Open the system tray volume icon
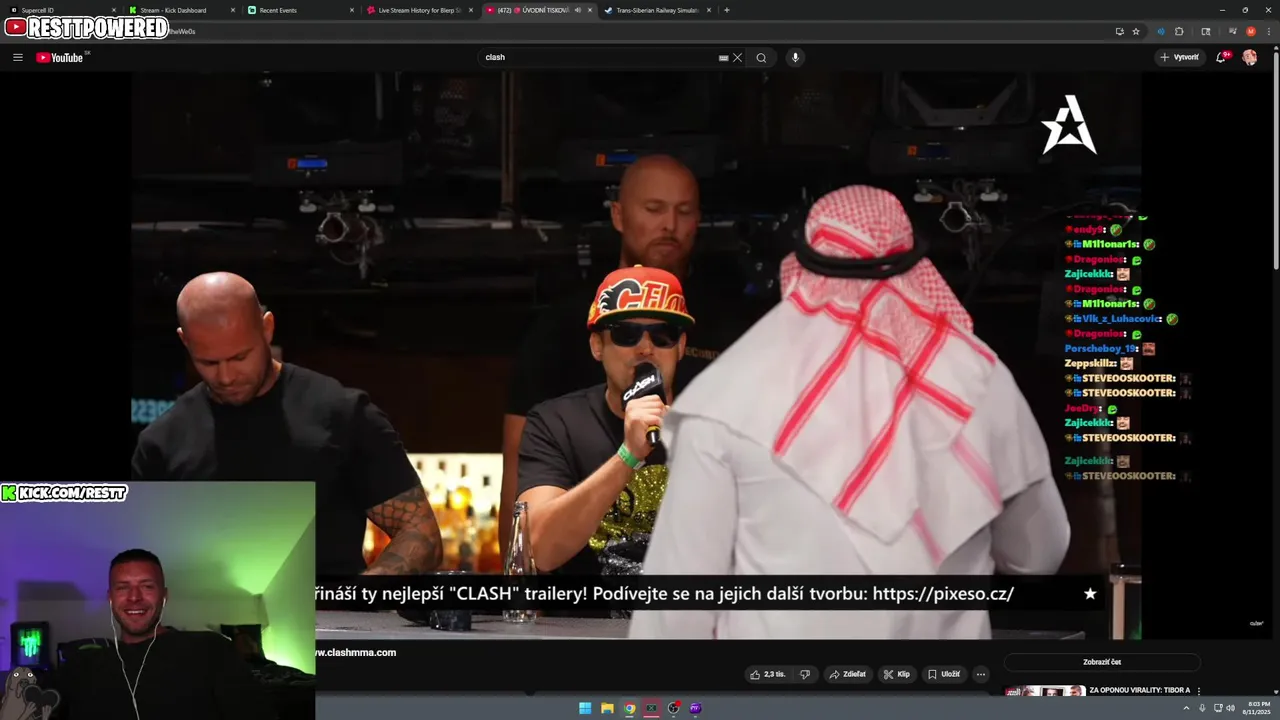1280x720 pixels. (1230, 708)
